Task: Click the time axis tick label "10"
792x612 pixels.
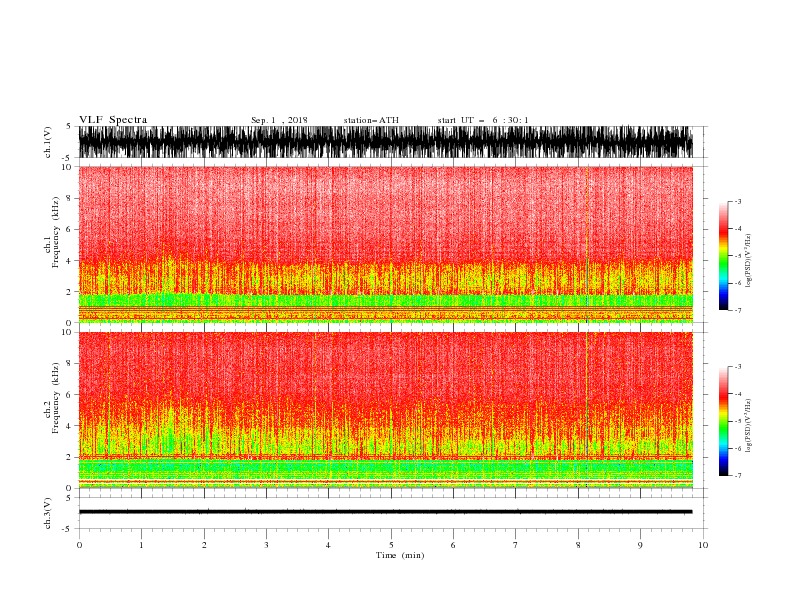Action: pyautogui.click(x=703, y=545)
